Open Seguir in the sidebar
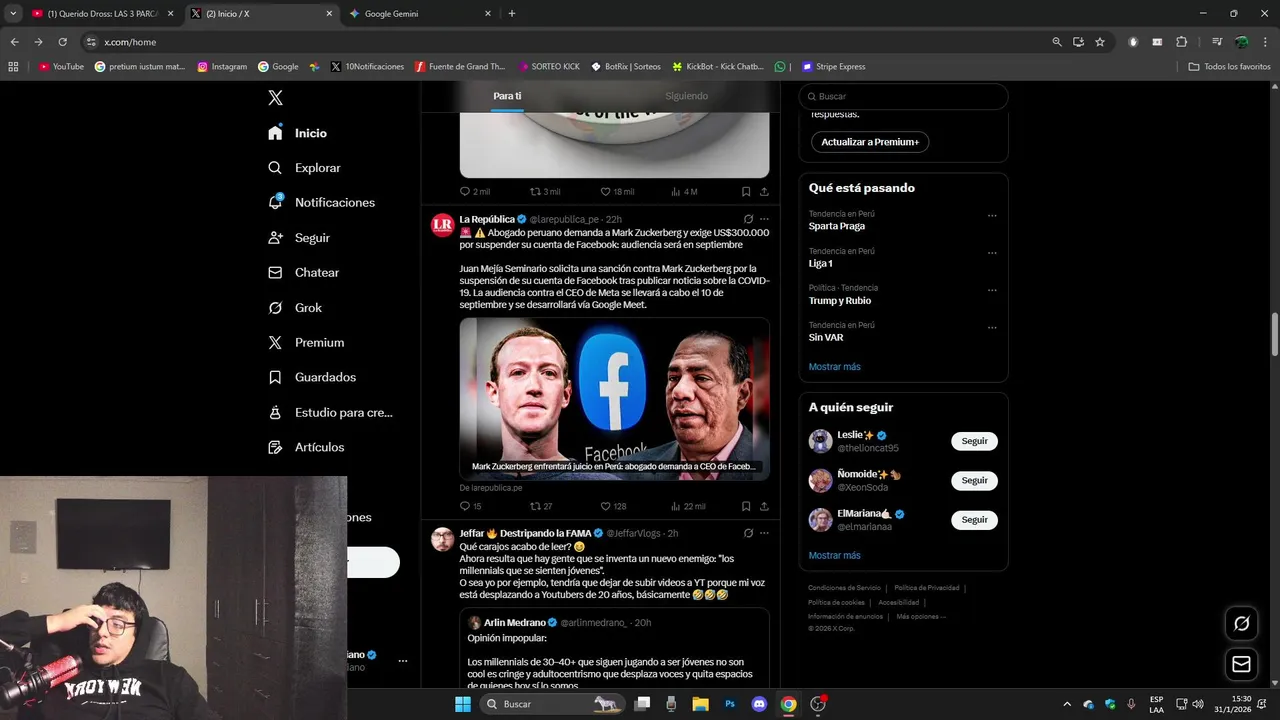This screenshot has height=720, width=1280. (299, 238)
